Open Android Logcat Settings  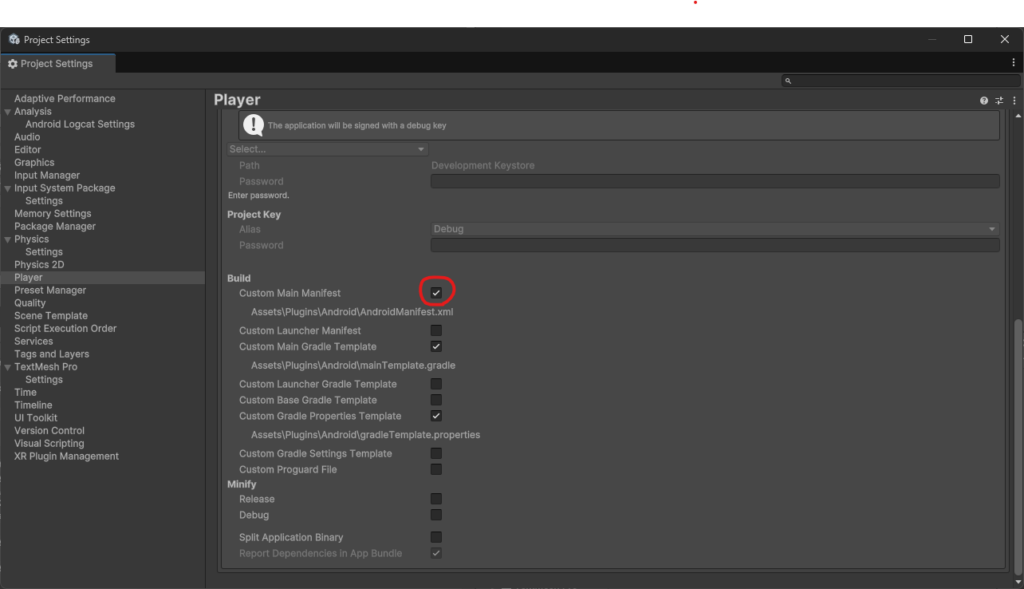(80, 124)
